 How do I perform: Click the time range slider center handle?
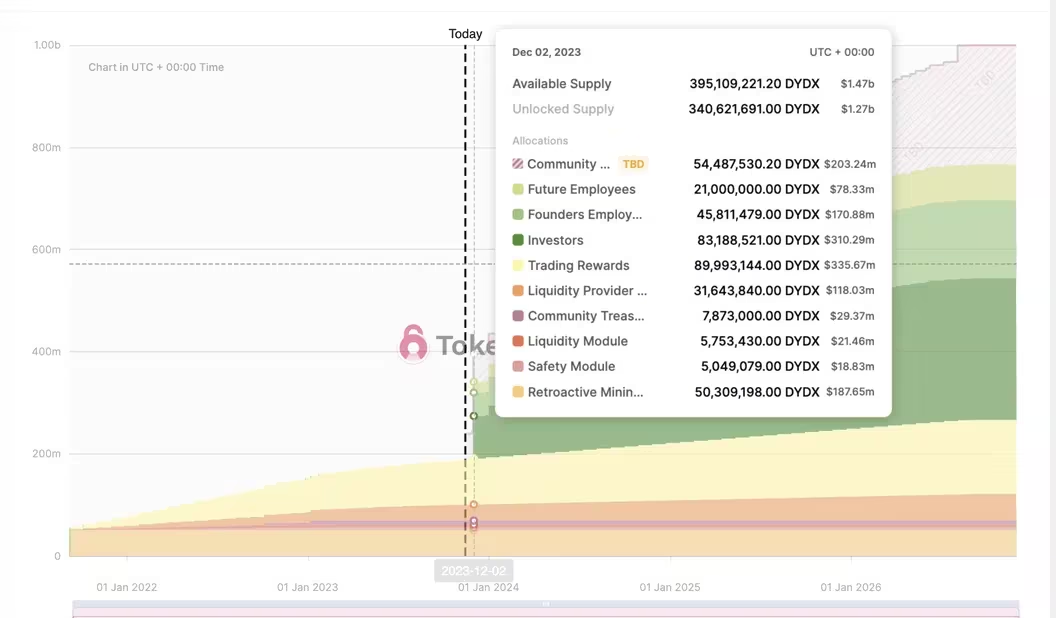point(546,604)
